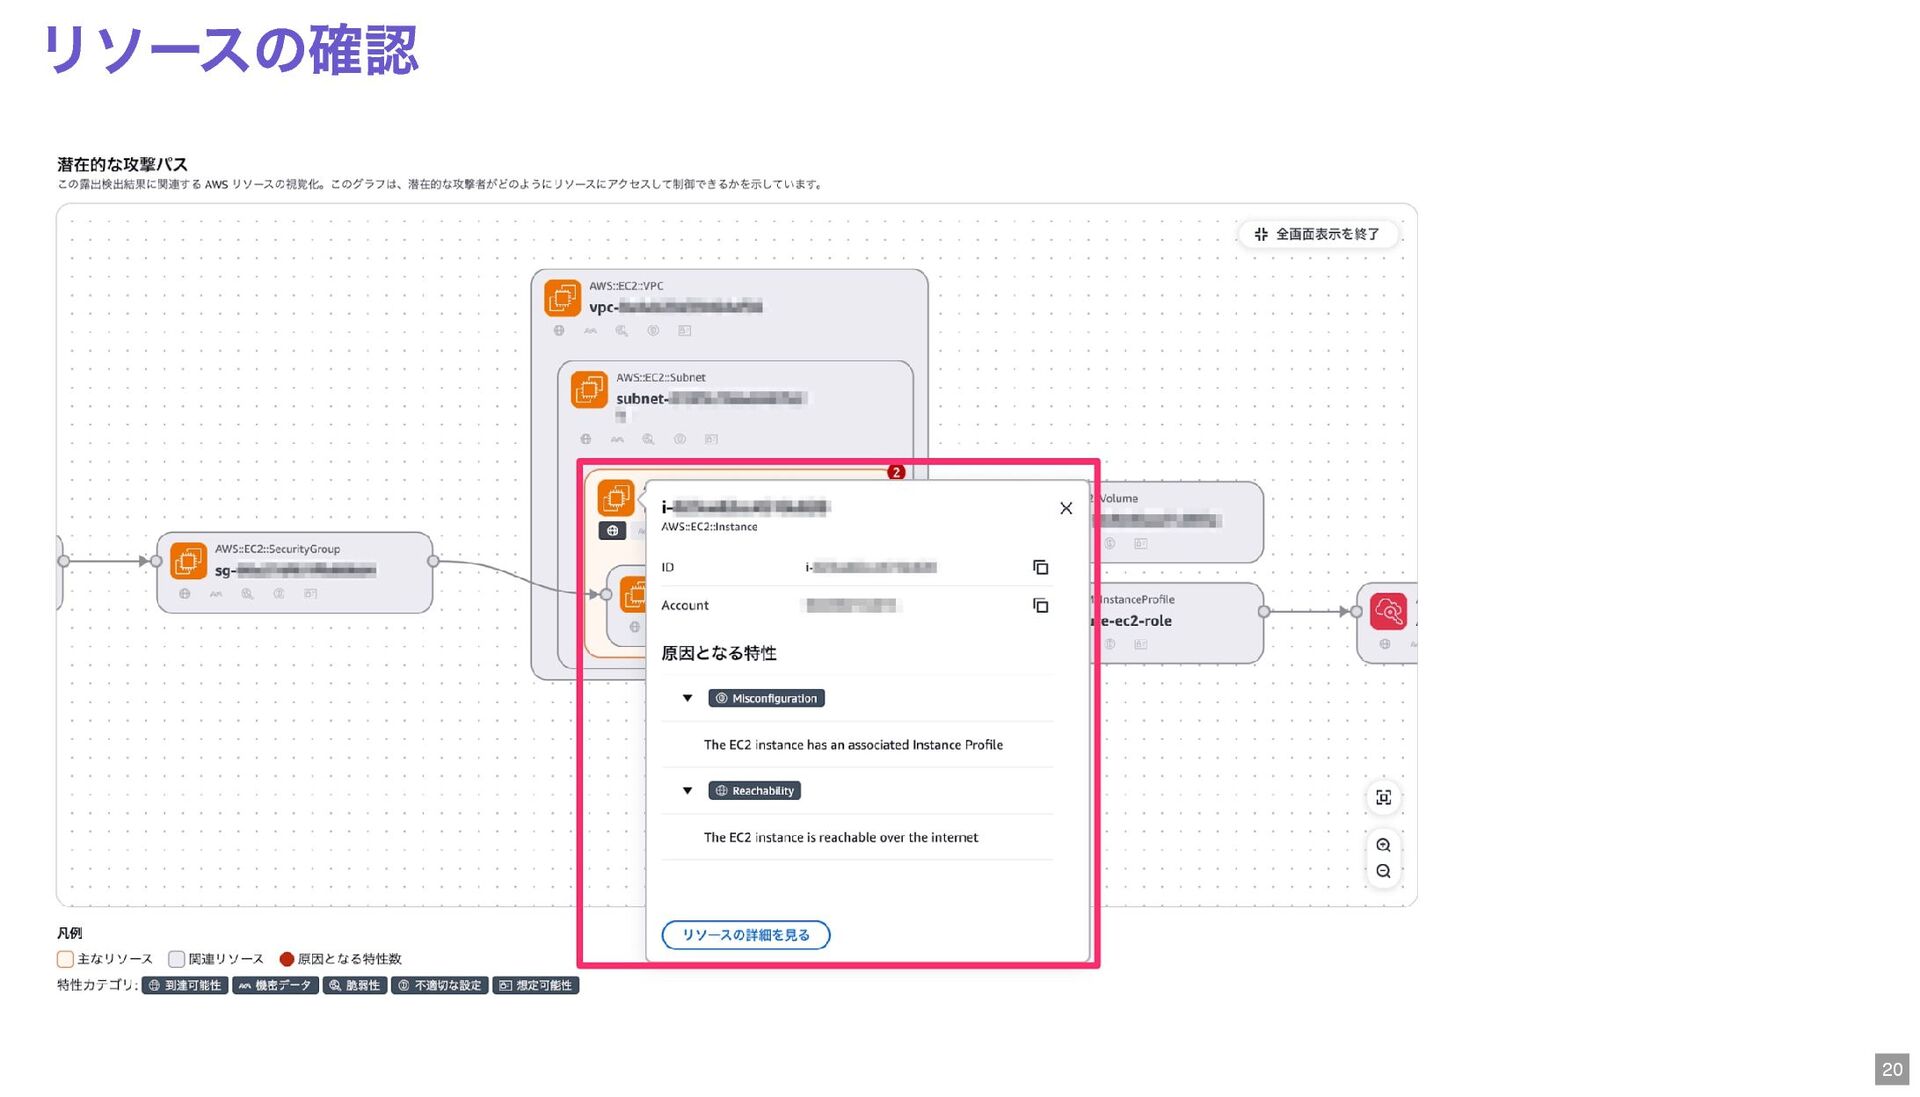Image resolution: width=1920 pixels, height=1097 pixels.
Task: Click reachability globe icon under Subnet node
Action: click(586, 439)
